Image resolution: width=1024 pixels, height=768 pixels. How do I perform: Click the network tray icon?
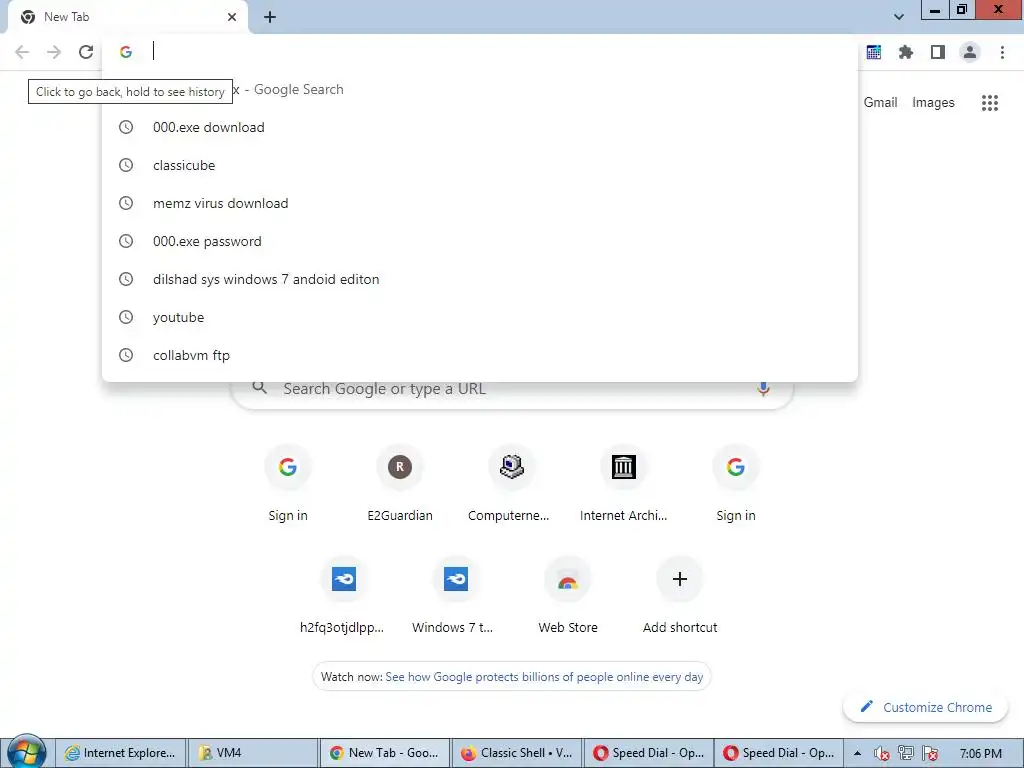906,754
